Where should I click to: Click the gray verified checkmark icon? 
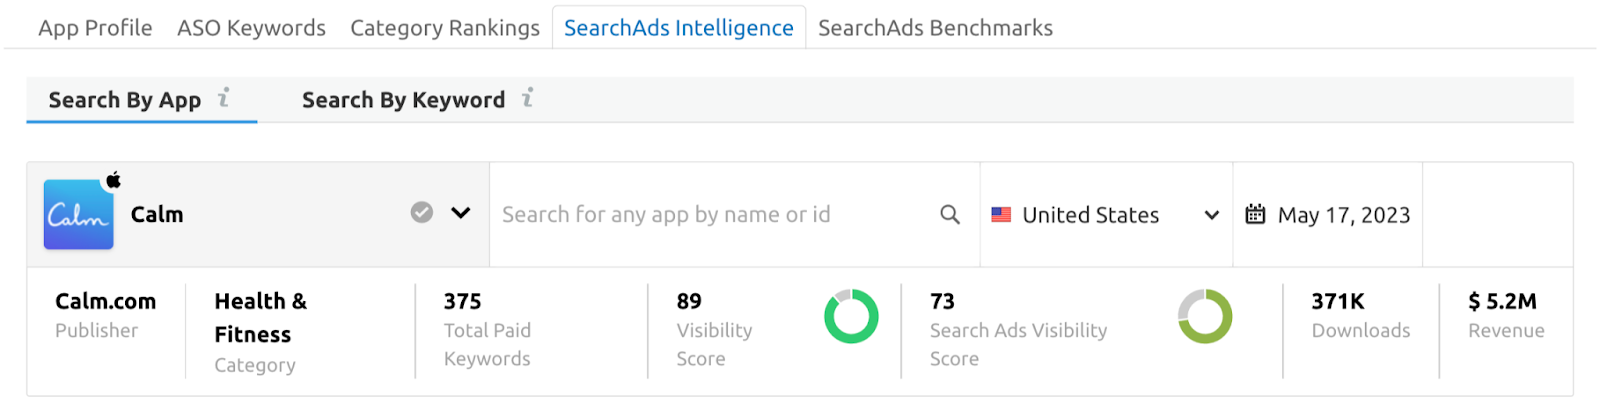tap(422, 213)
